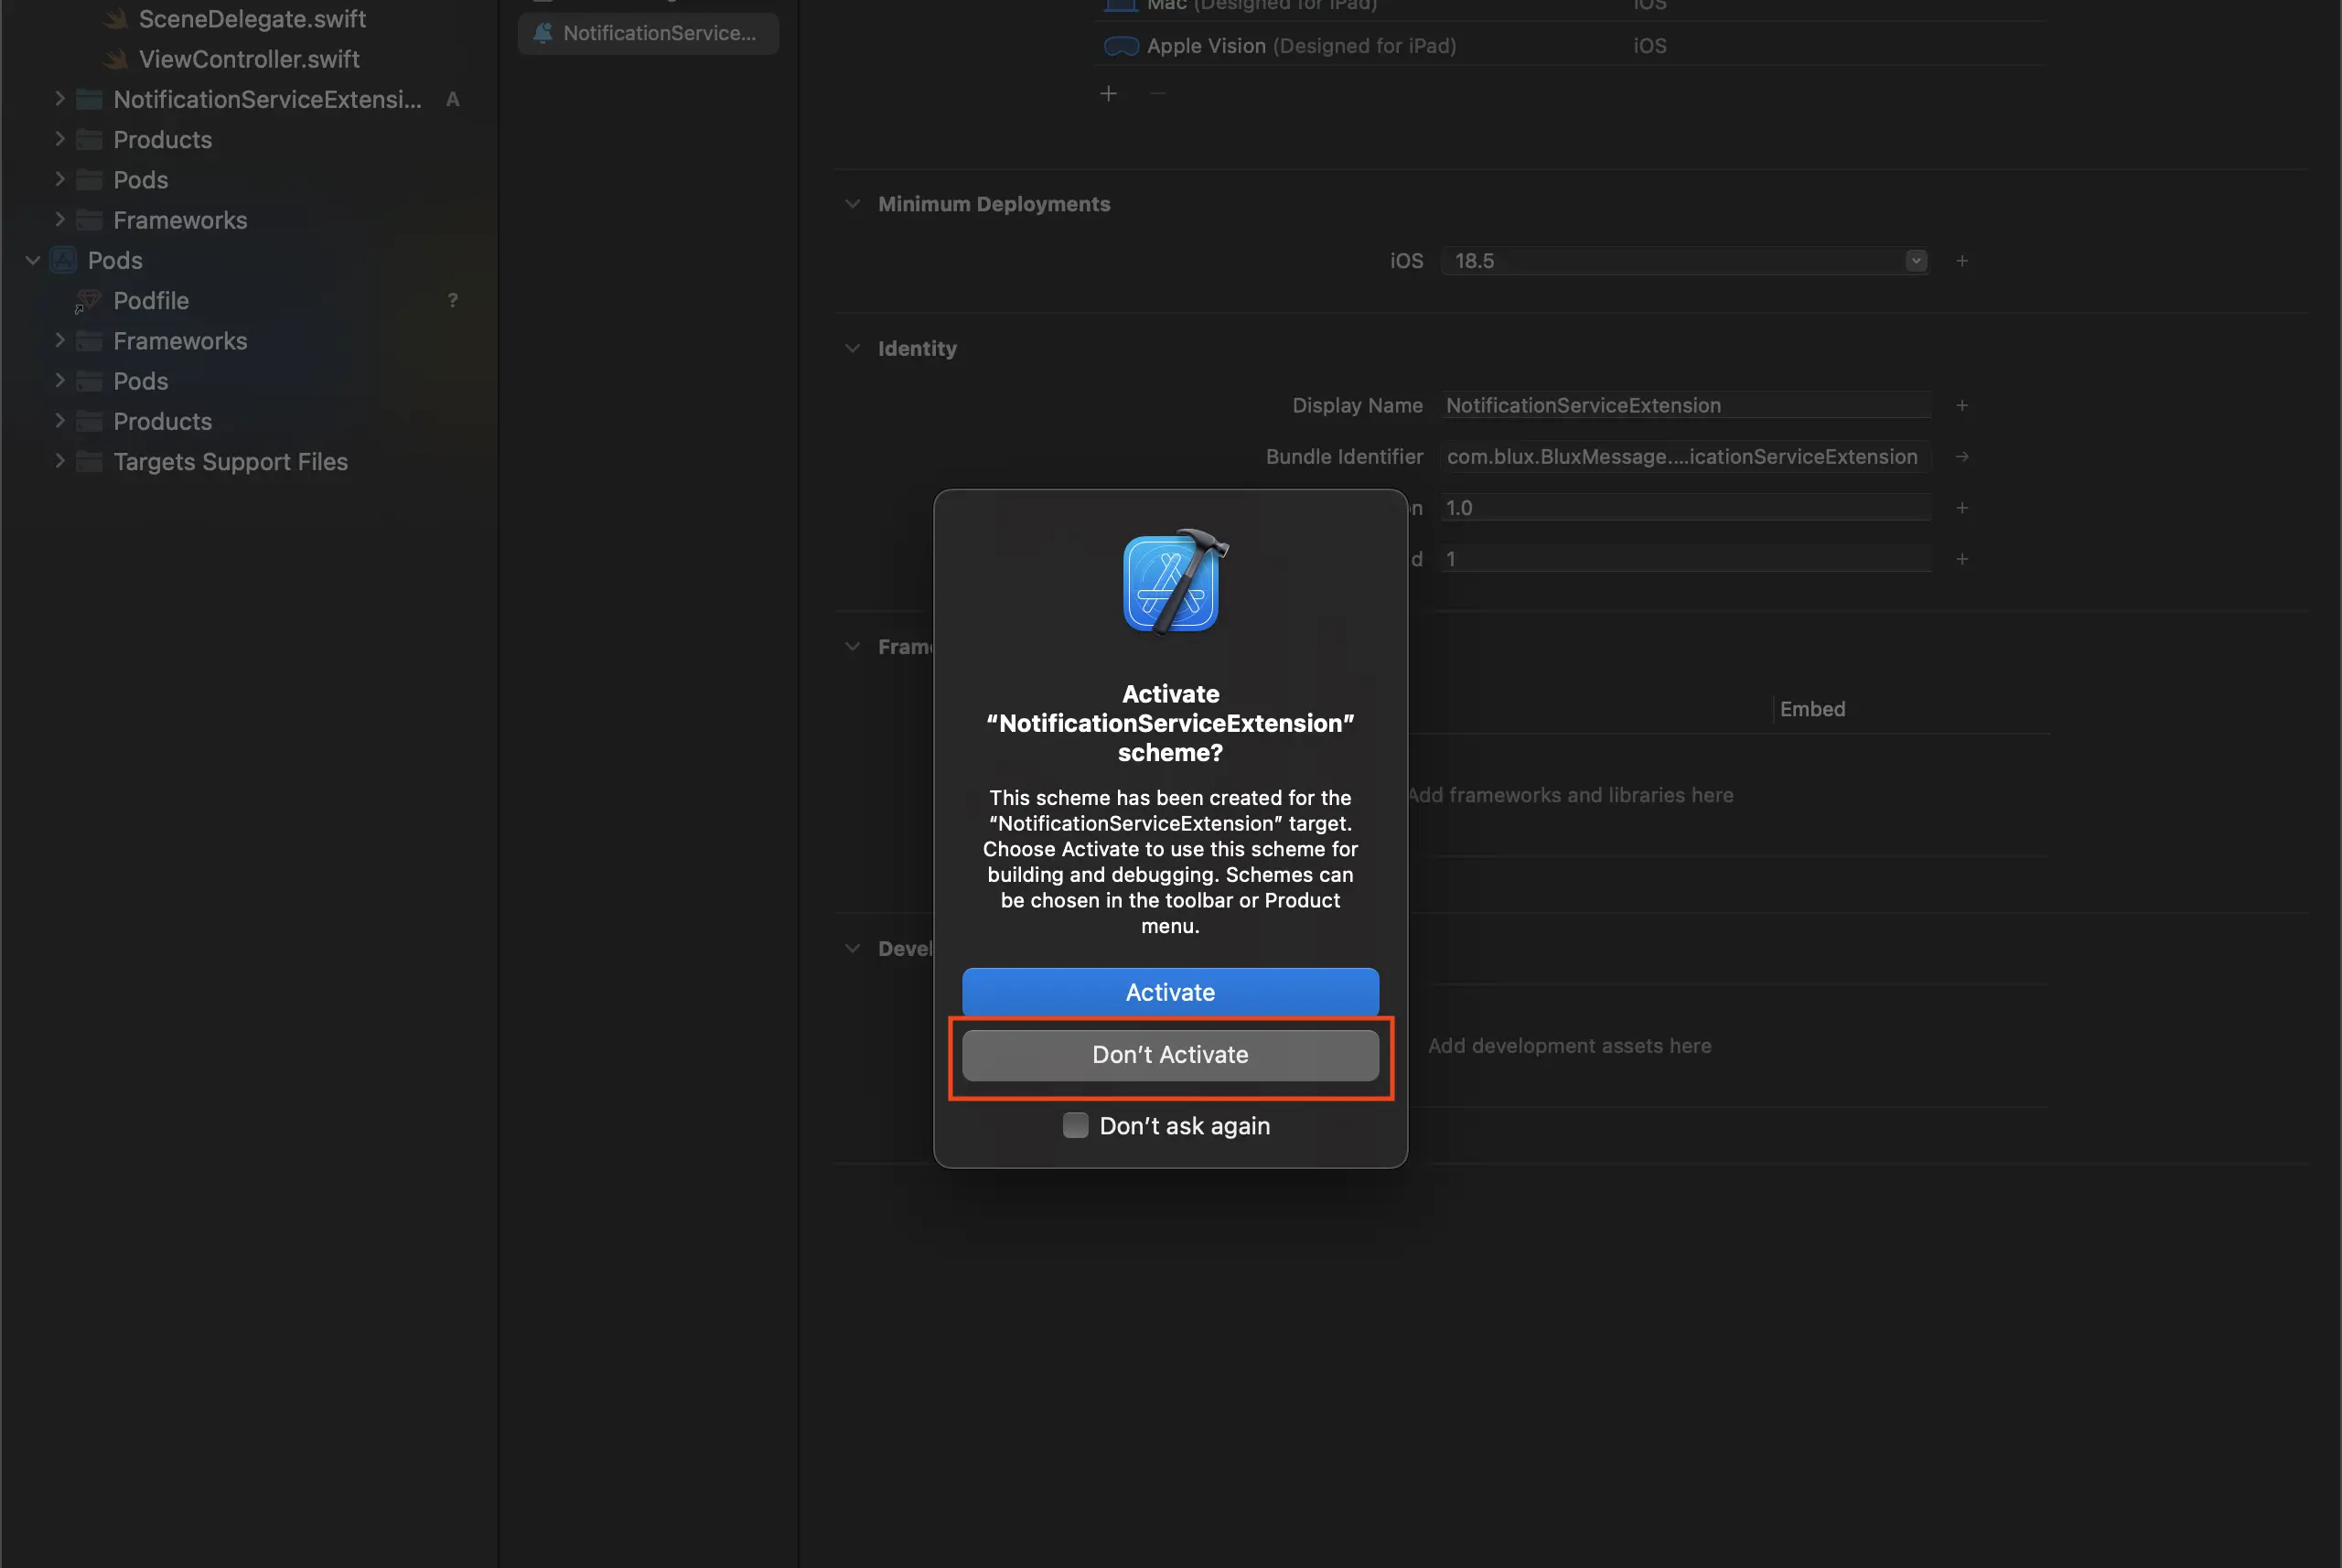Click the build field showing 1
This screenshot has height=1568, width=2342.
point(1685,559)
